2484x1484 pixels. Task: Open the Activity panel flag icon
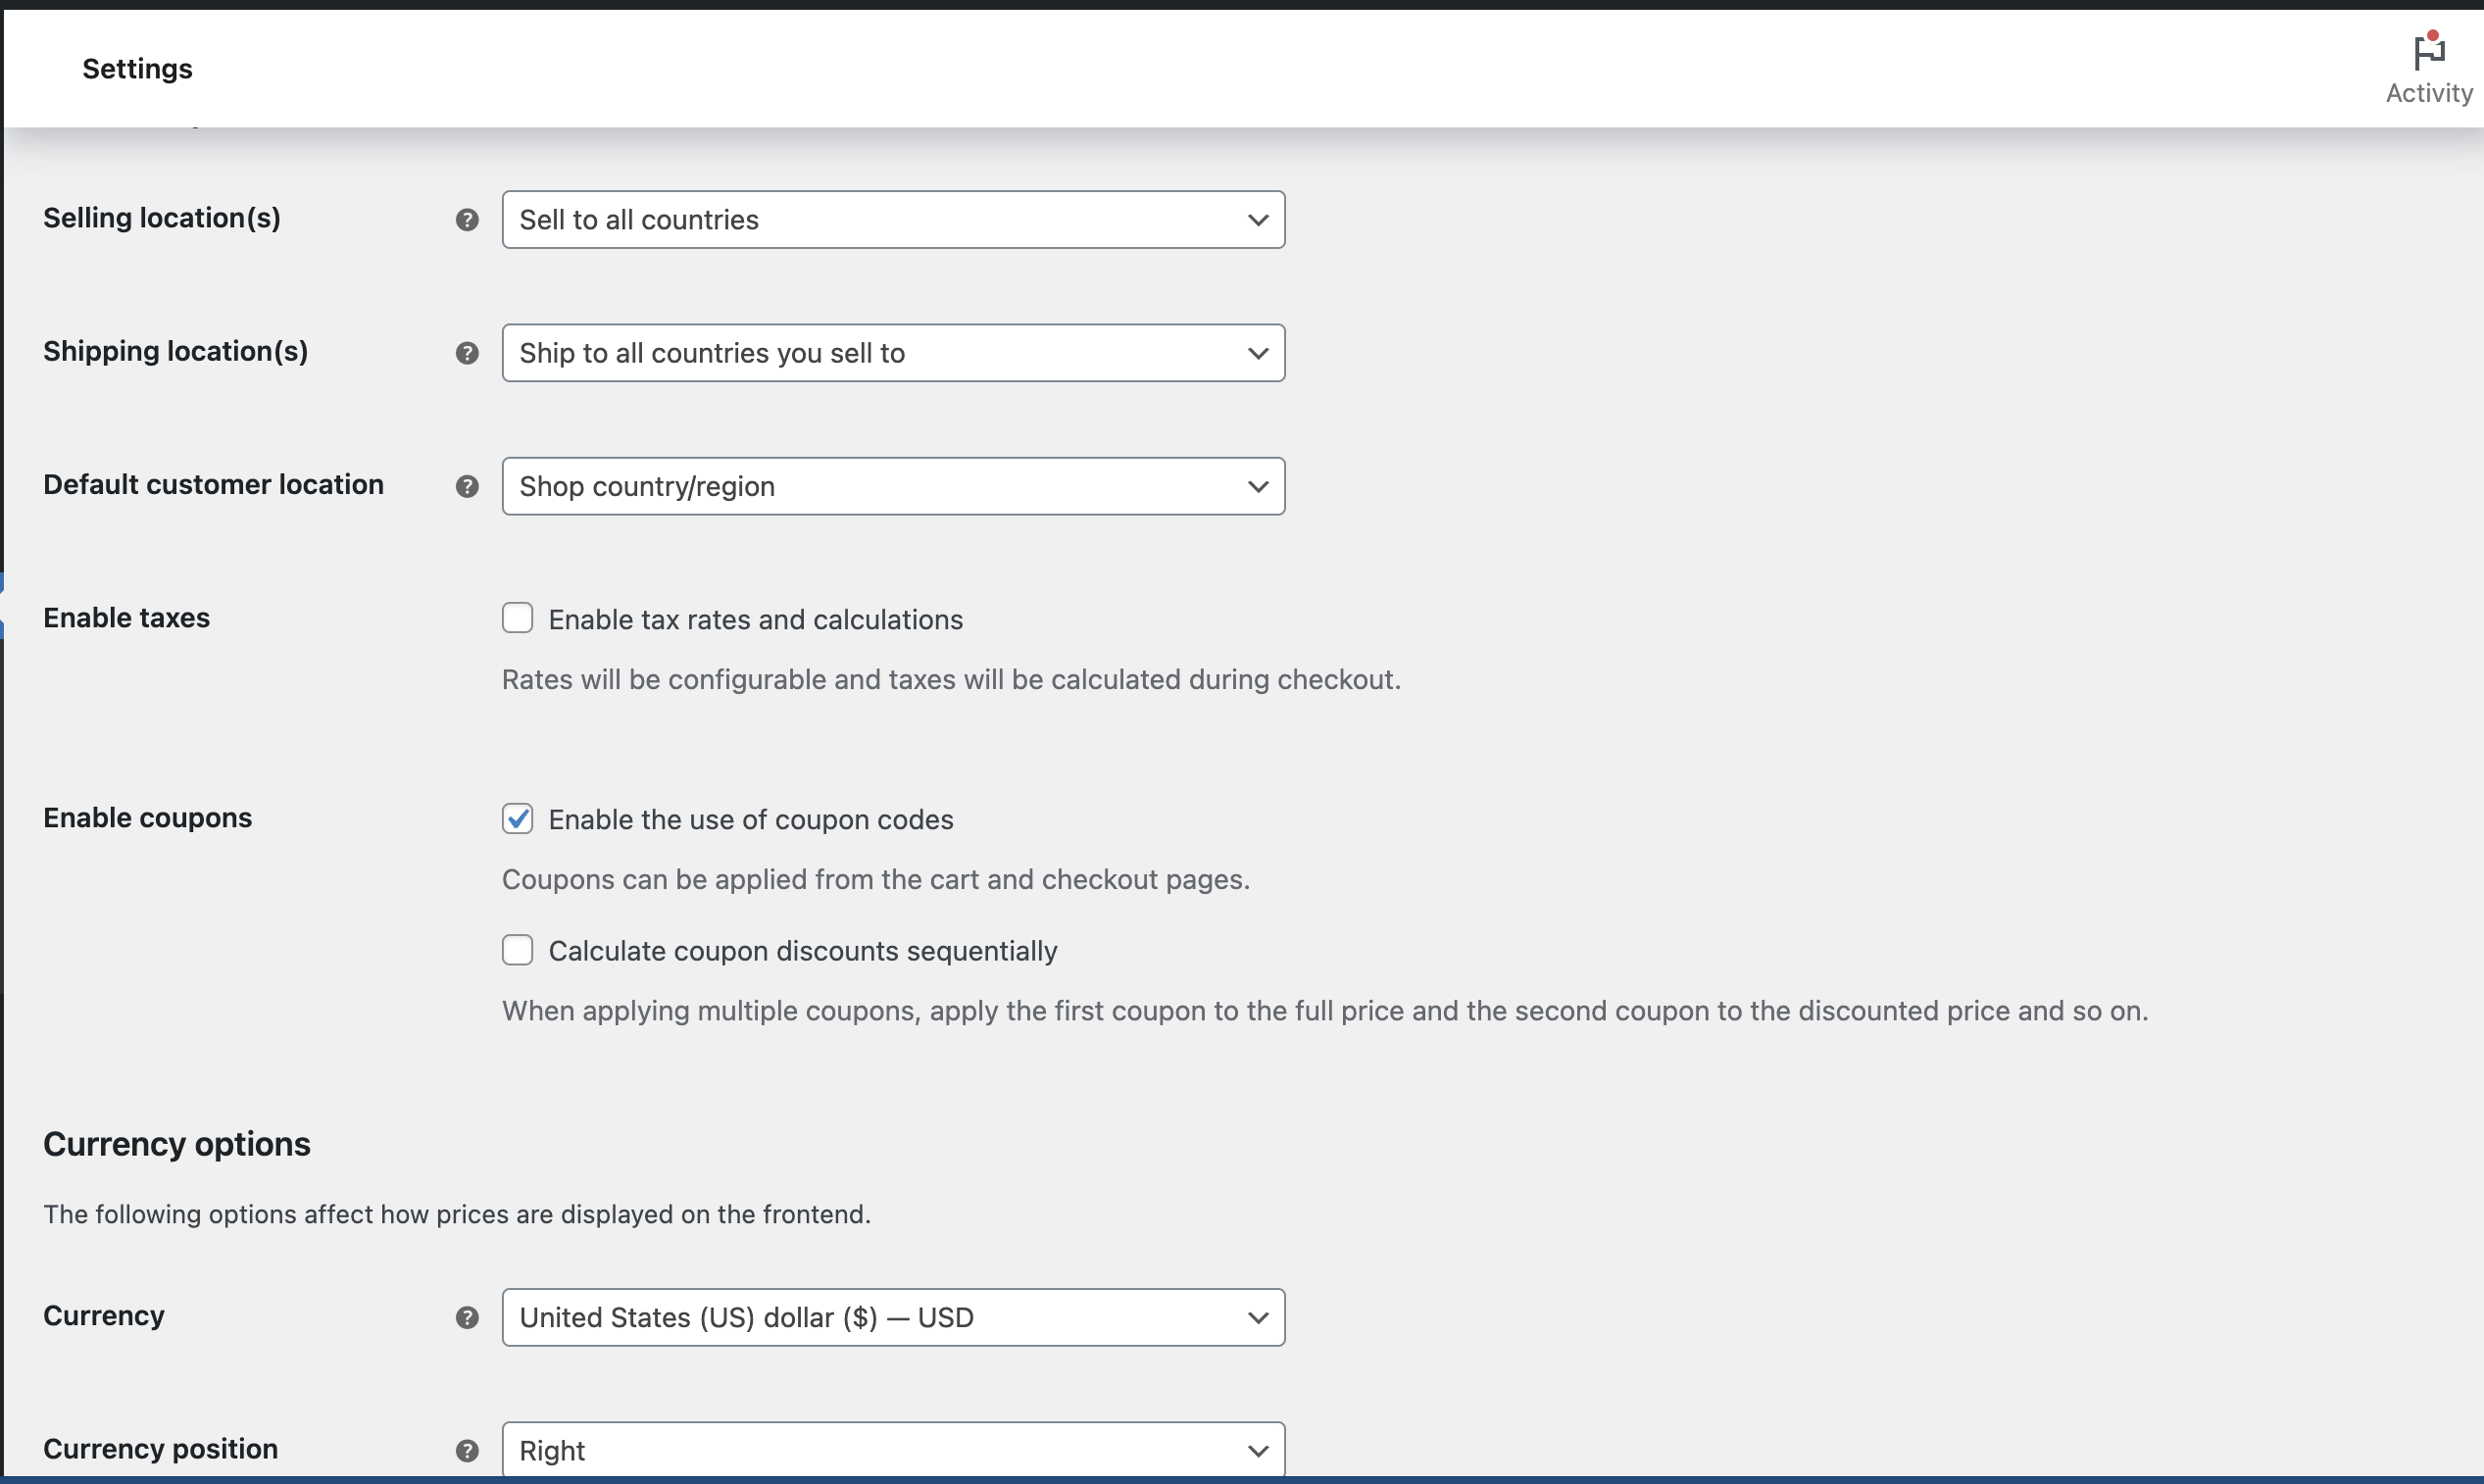pyautogui.click(x=2428, y=52)
